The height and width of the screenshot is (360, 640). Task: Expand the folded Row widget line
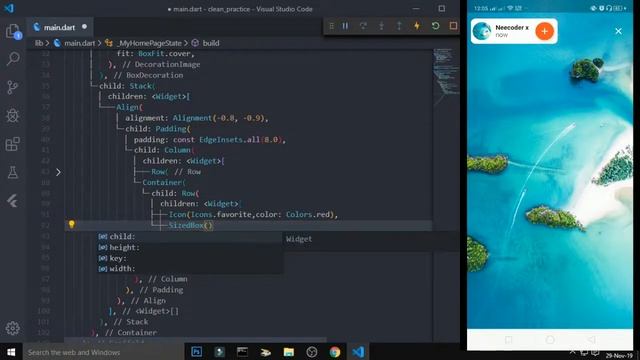[x=58, y=172]
